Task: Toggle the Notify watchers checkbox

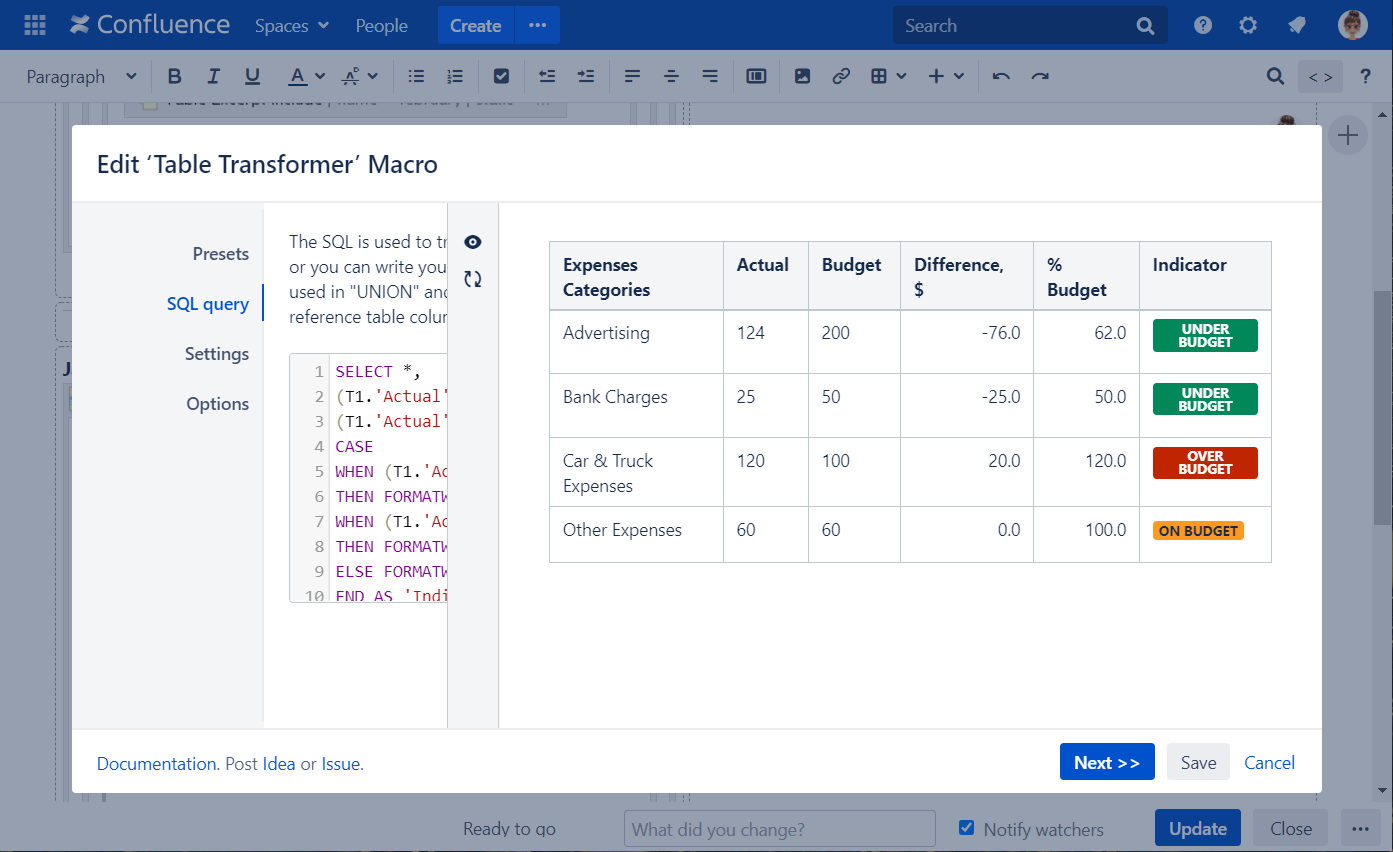Action: [966, 828]
